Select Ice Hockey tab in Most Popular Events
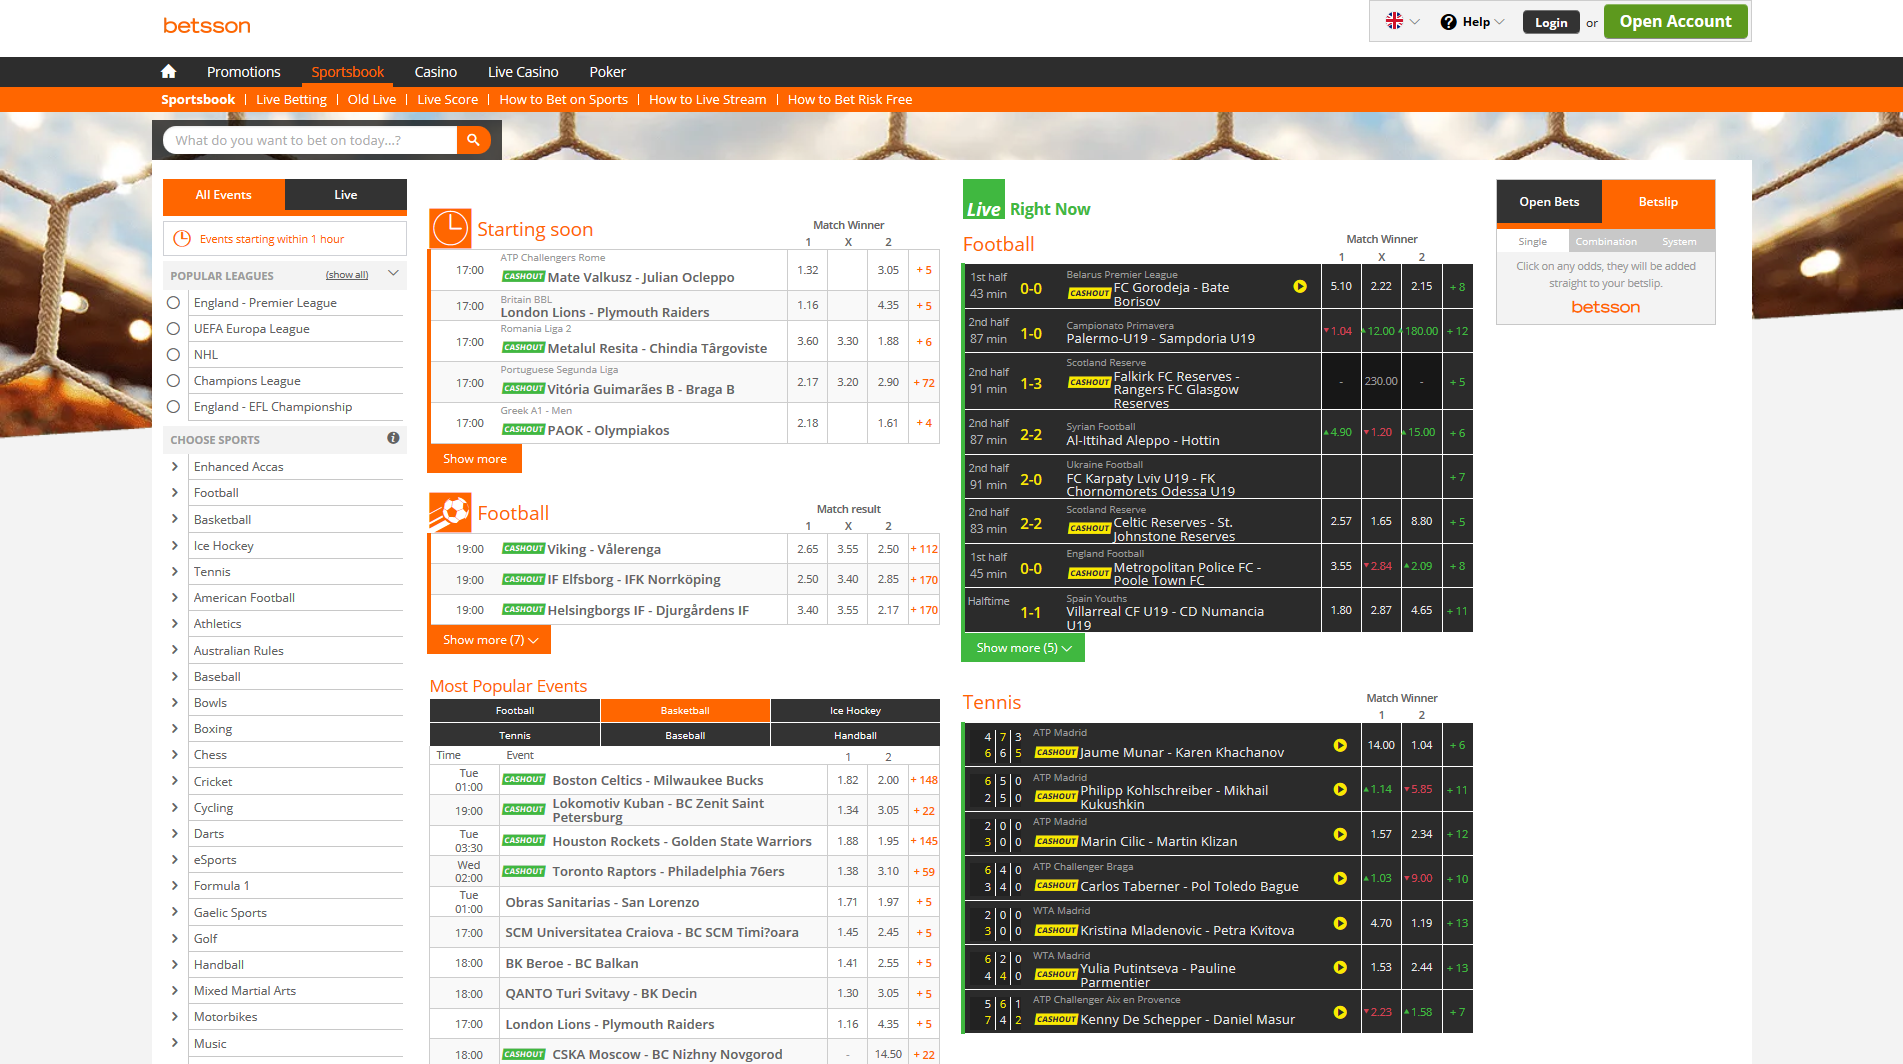This screenshot has height=1064, width=1903. point(855,711)
